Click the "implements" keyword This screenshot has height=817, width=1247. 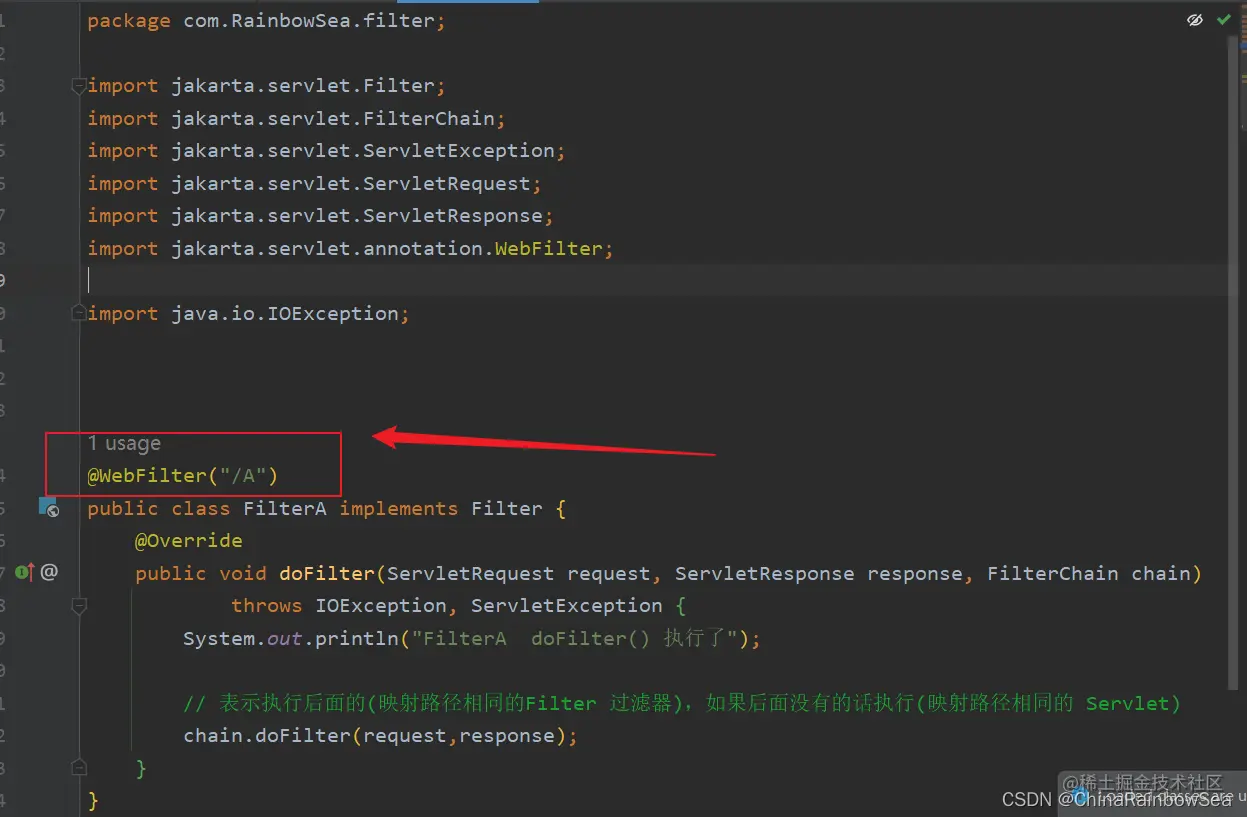[x=399, y=508]
